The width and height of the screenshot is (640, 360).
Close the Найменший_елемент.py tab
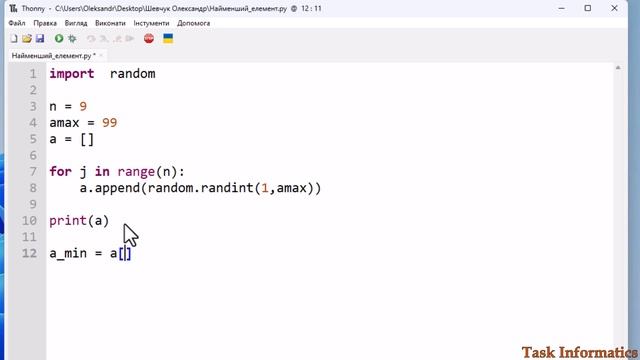(x=101, y=56)
